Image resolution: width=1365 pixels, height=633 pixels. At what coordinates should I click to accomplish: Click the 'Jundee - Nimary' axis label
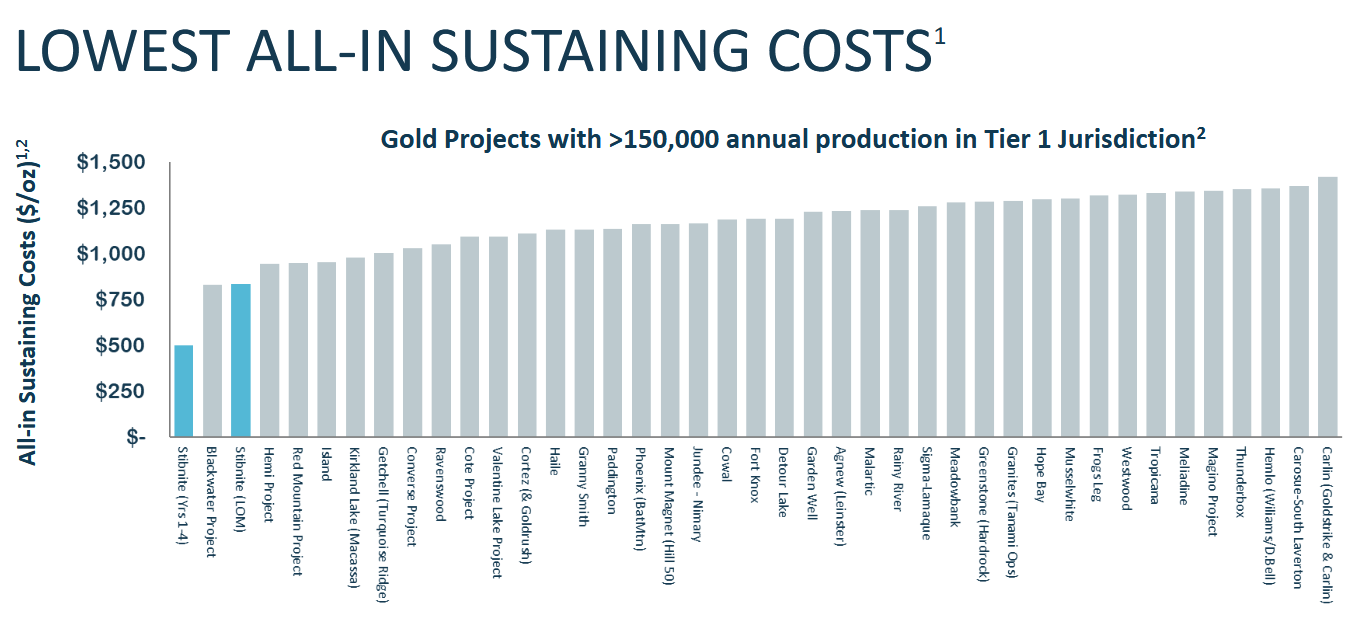697,494
